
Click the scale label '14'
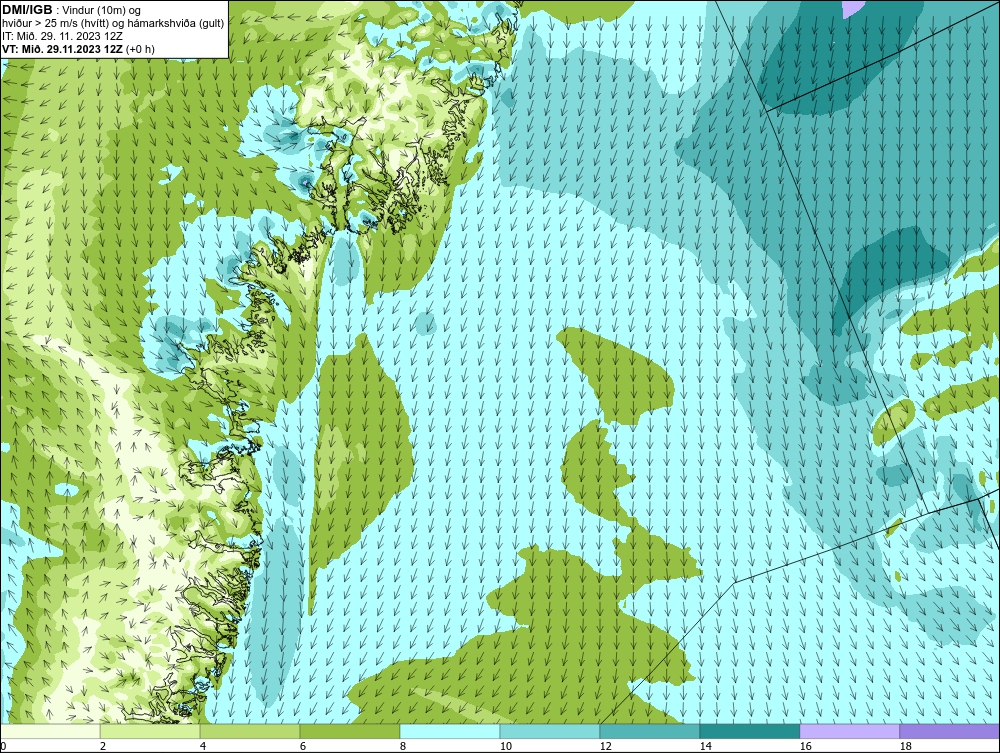pyautogui.click(x=705, y=746)
